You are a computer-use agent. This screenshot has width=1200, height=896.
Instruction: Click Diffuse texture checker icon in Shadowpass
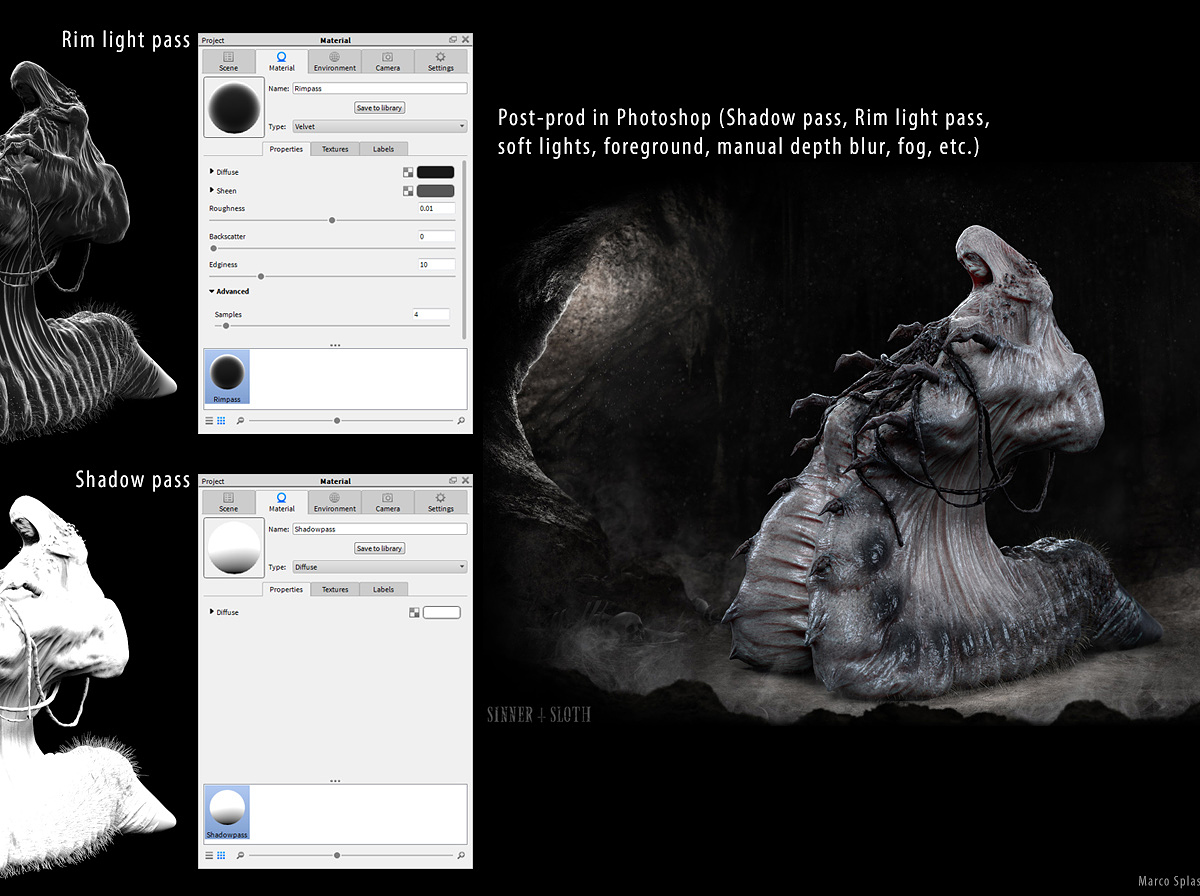pos(414,612)
